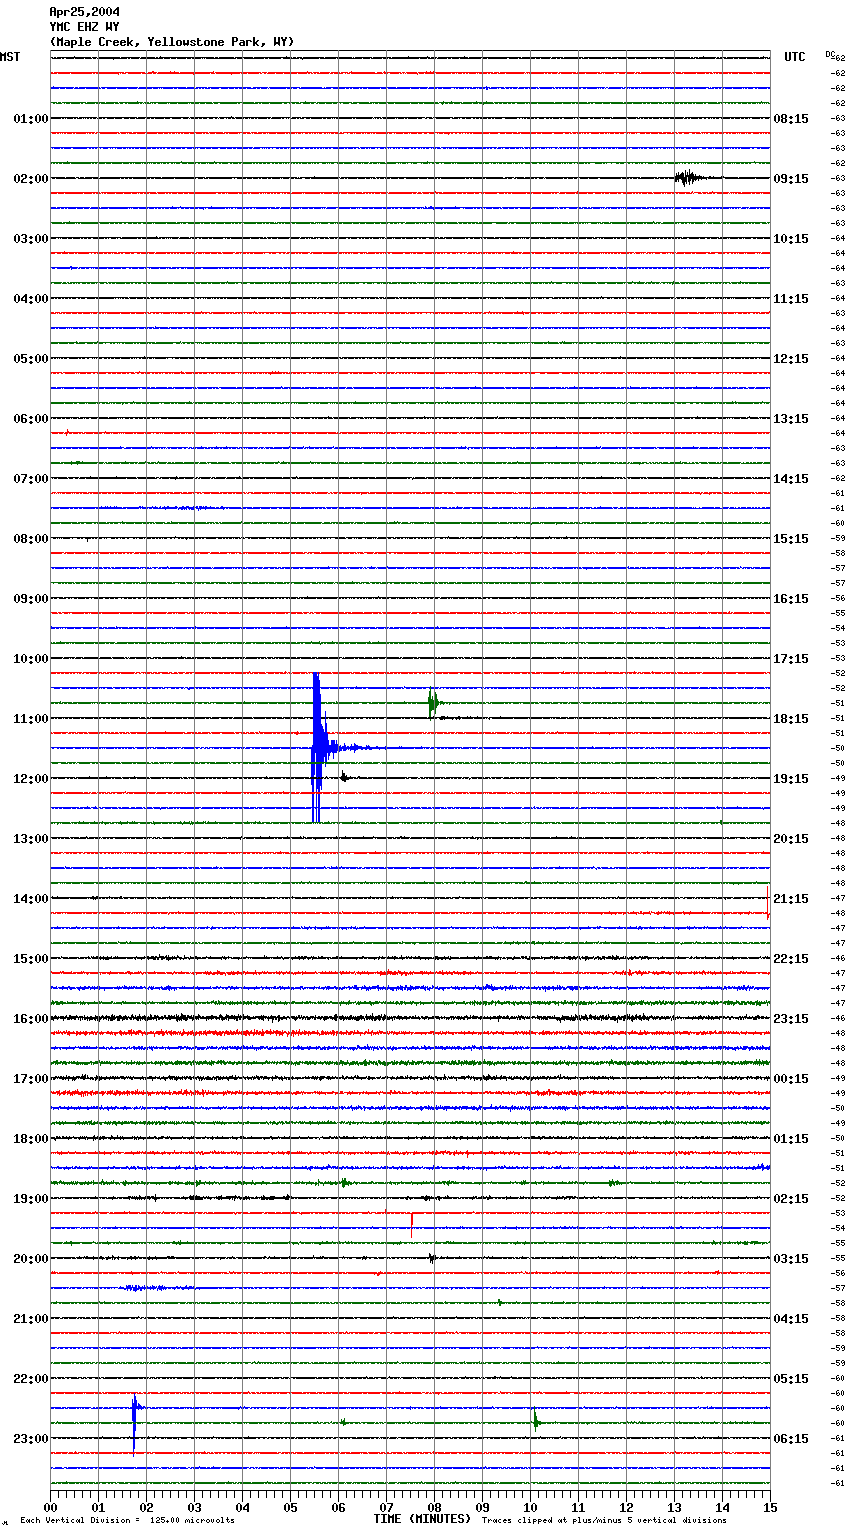Click minute 09 on the time axis

coord(482,1507)
